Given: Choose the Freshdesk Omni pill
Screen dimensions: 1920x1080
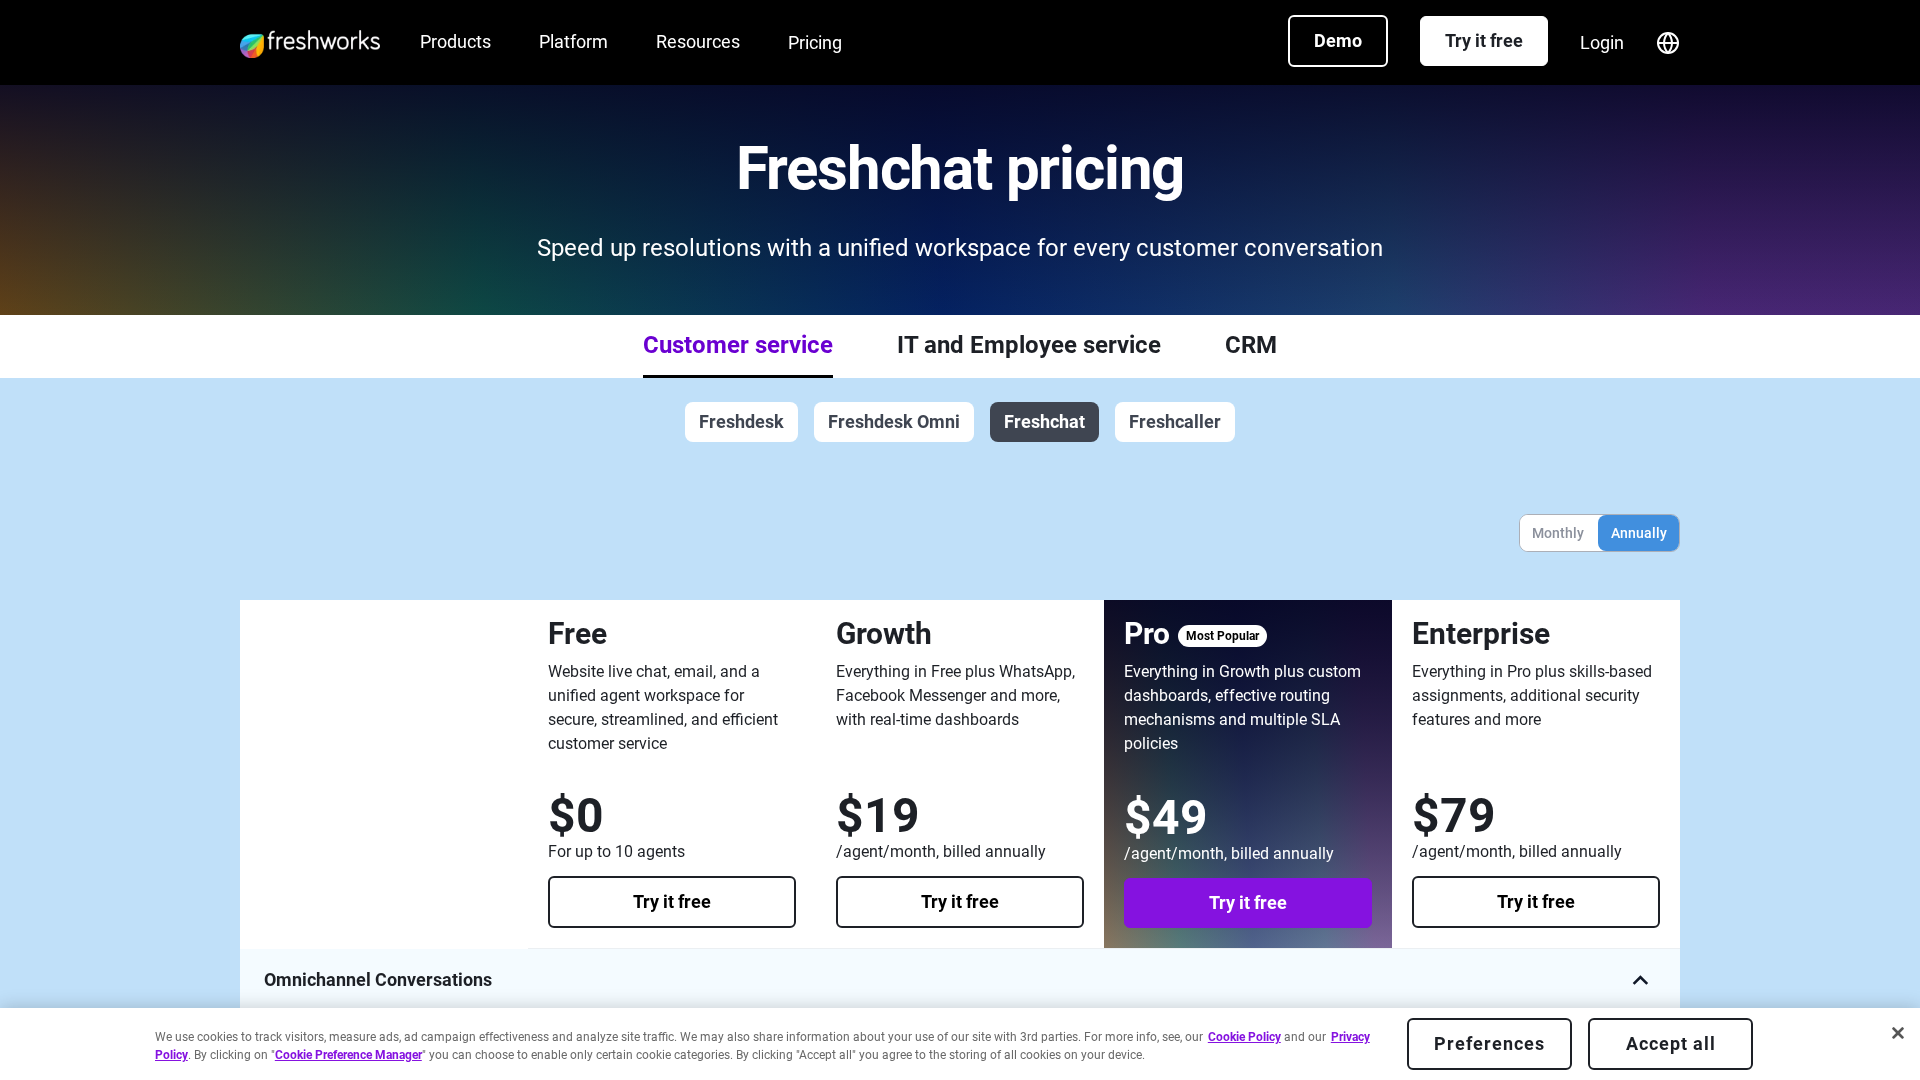Looking at the screenshot, I should point(893,422).
